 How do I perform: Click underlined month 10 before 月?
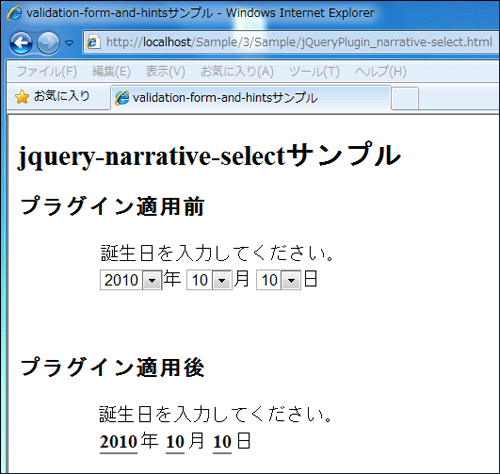tap(175, 442)
